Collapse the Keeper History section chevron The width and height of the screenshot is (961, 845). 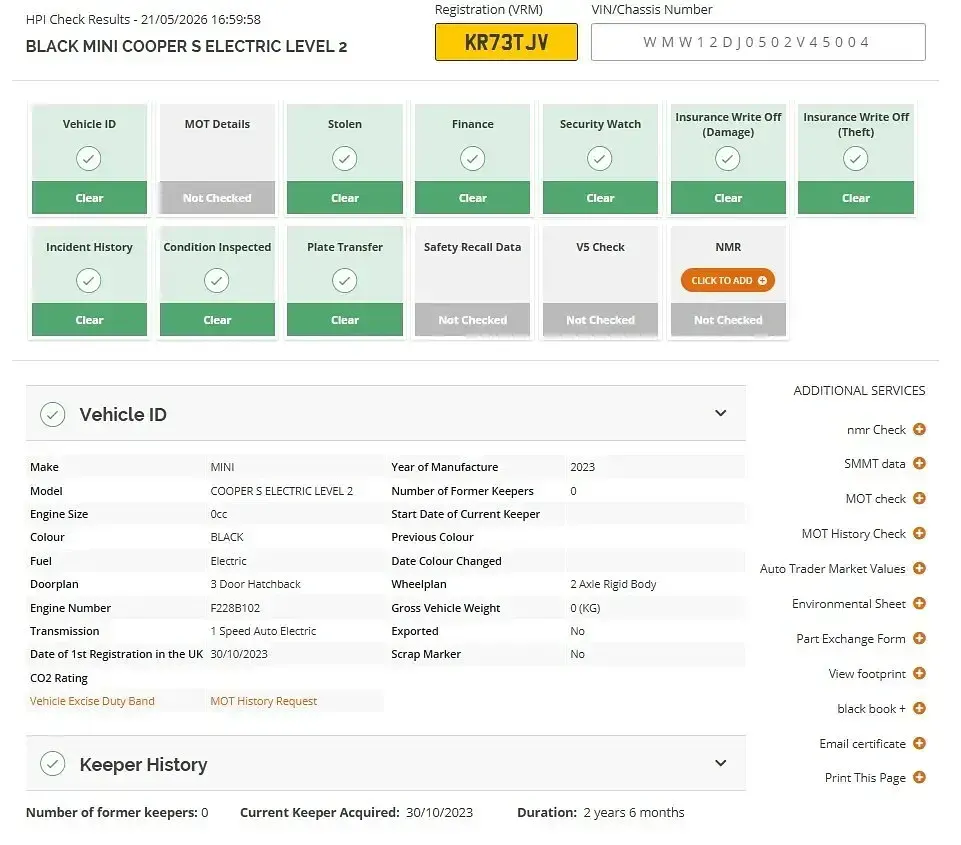point(721,763)
